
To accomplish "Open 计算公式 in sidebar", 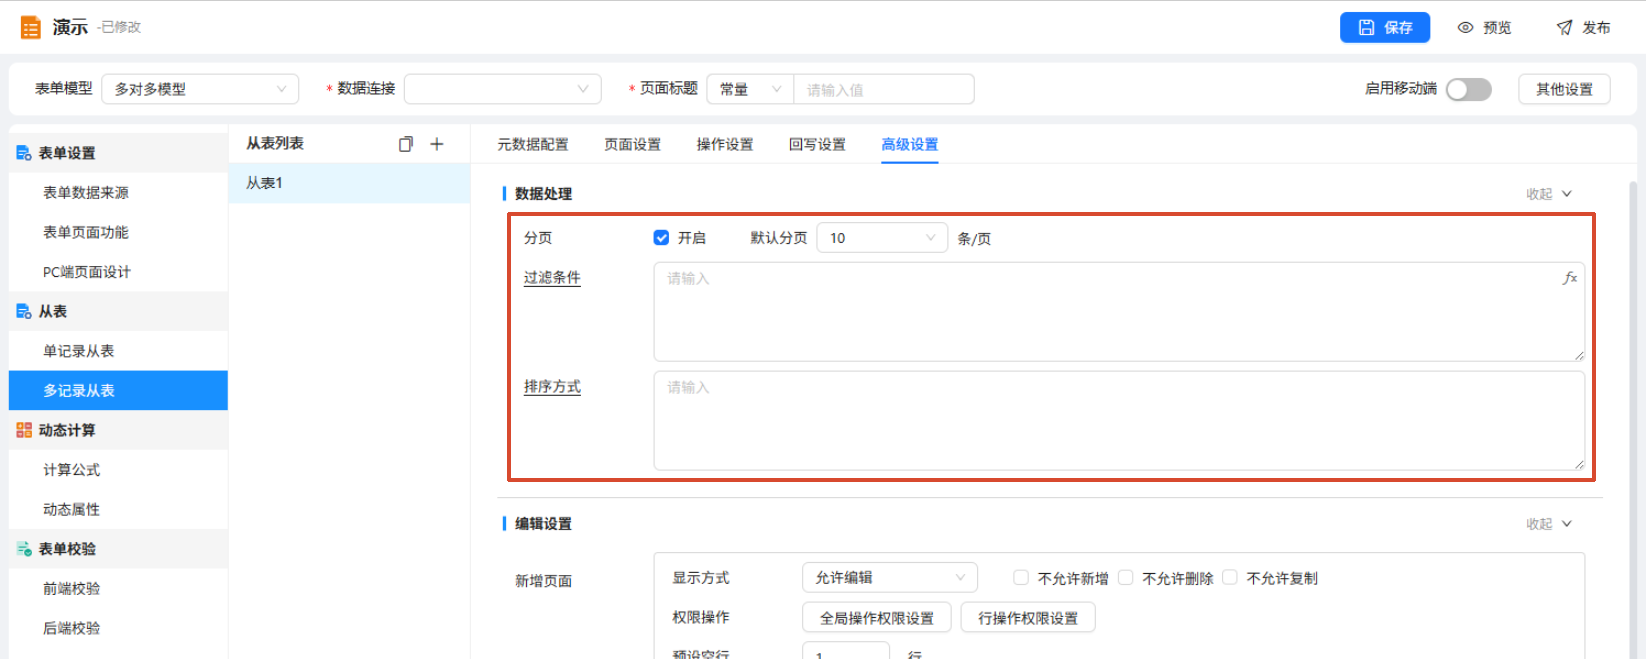I will [118, 470].
